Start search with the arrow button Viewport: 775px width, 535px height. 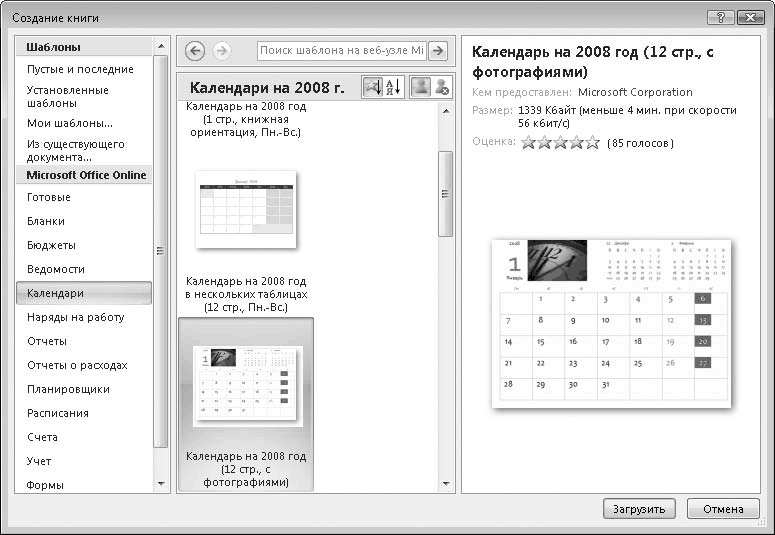click(437, 51)
